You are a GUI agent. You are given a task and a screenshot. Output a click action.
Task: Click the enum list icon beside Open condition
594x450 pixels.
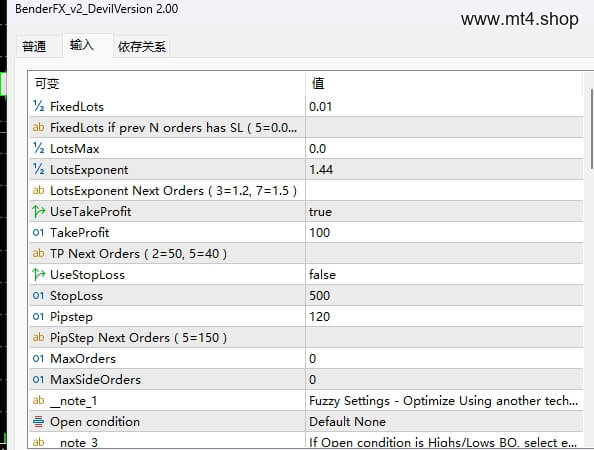point(38,422)
